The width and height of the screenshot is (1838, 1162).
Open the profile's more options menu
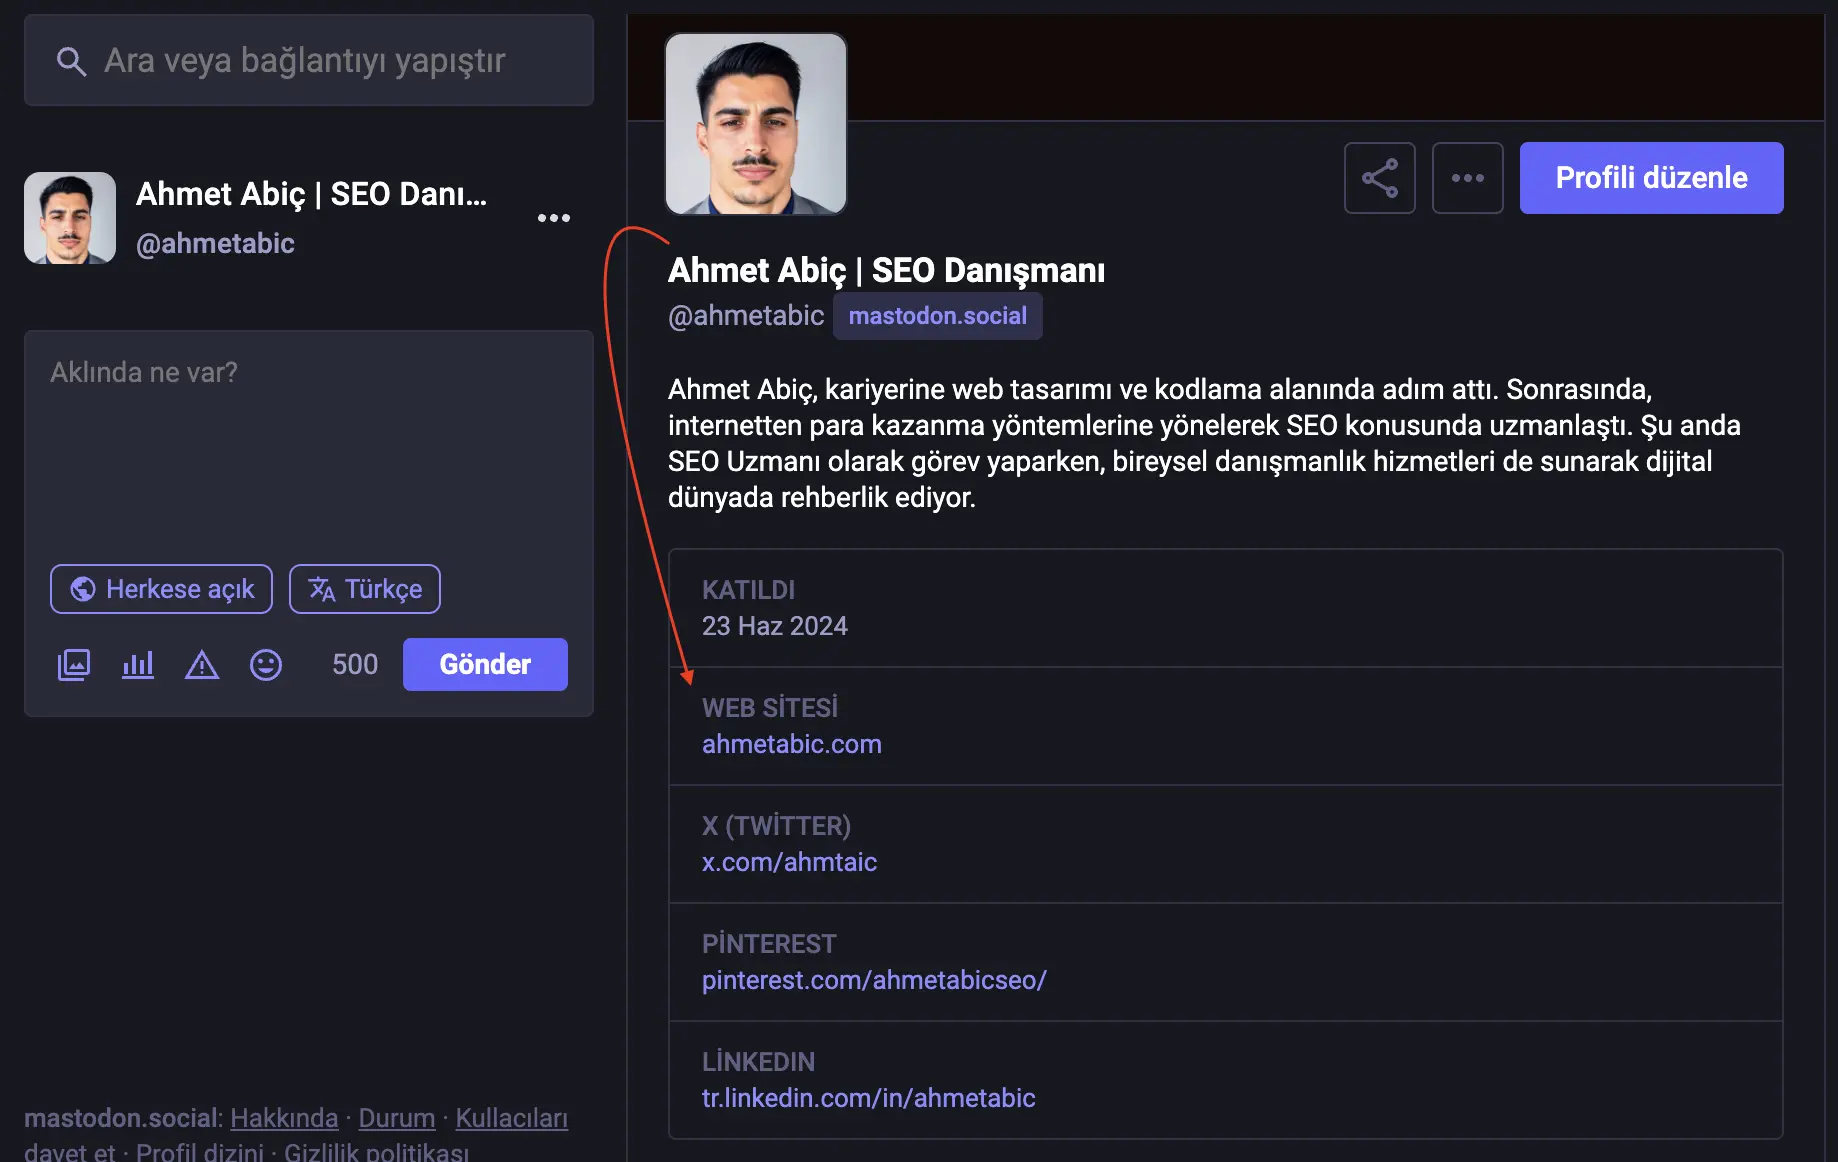coord(1468,178)
